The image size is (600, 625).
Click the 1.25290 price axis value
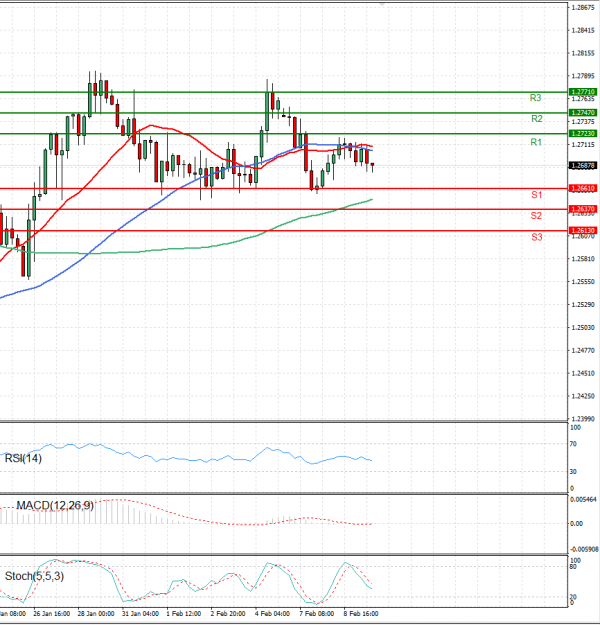tap(583, 305)
